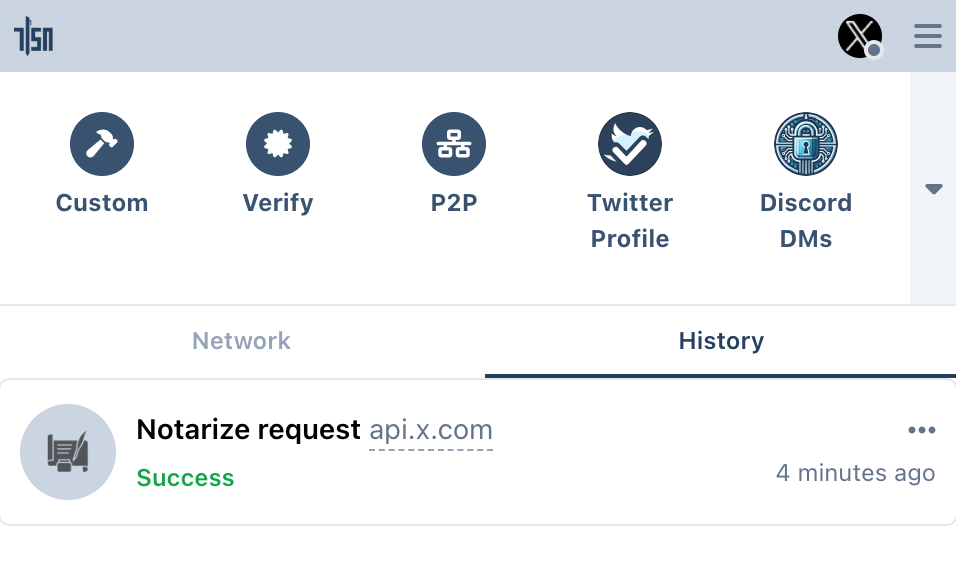Run the Twitter Profile plugin icon
This screenshot has width=956, height=564.
point(630,144)
